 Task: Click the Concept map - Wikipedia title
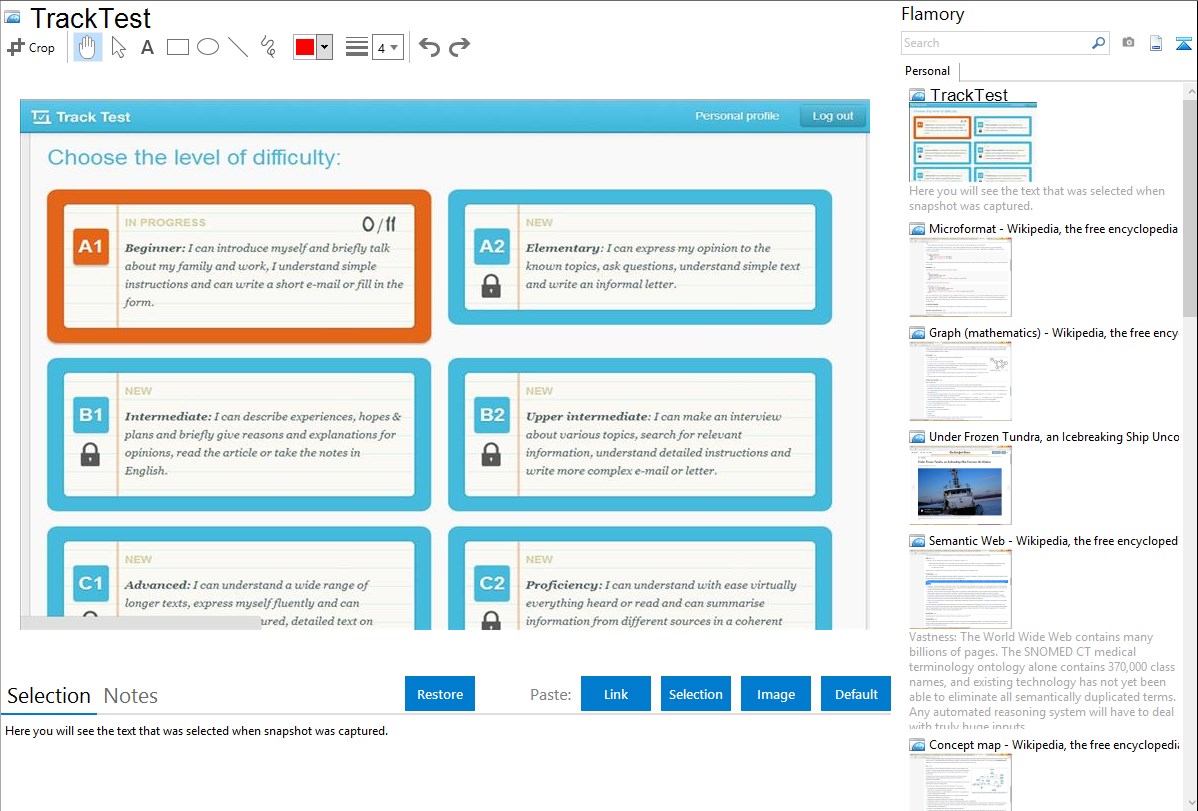coord(1053,744)
